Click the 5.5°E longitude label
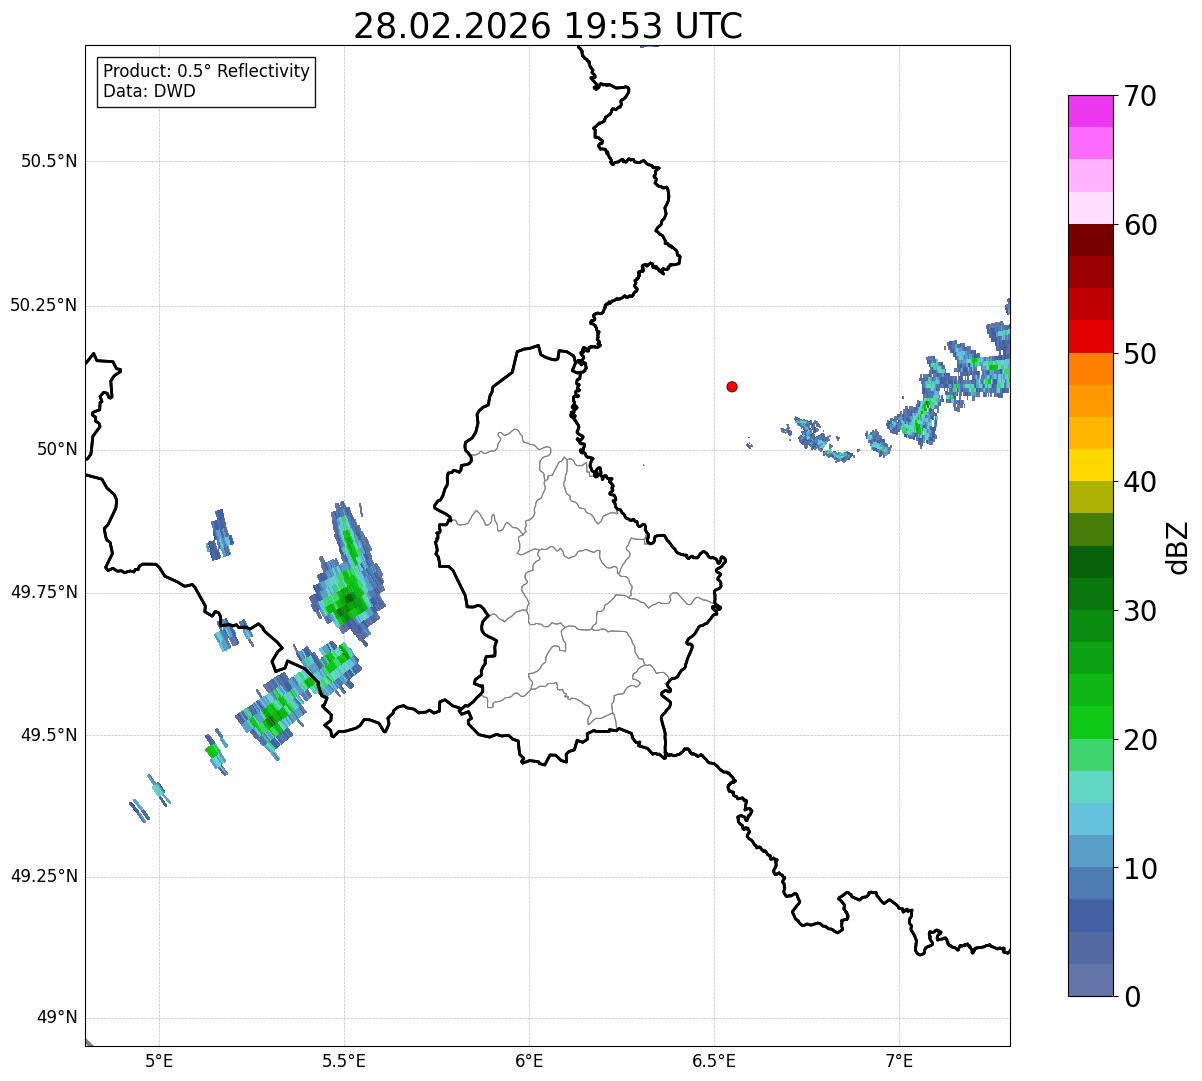The height and width of the screenshot is (1081, 1202). point(344,1060)
